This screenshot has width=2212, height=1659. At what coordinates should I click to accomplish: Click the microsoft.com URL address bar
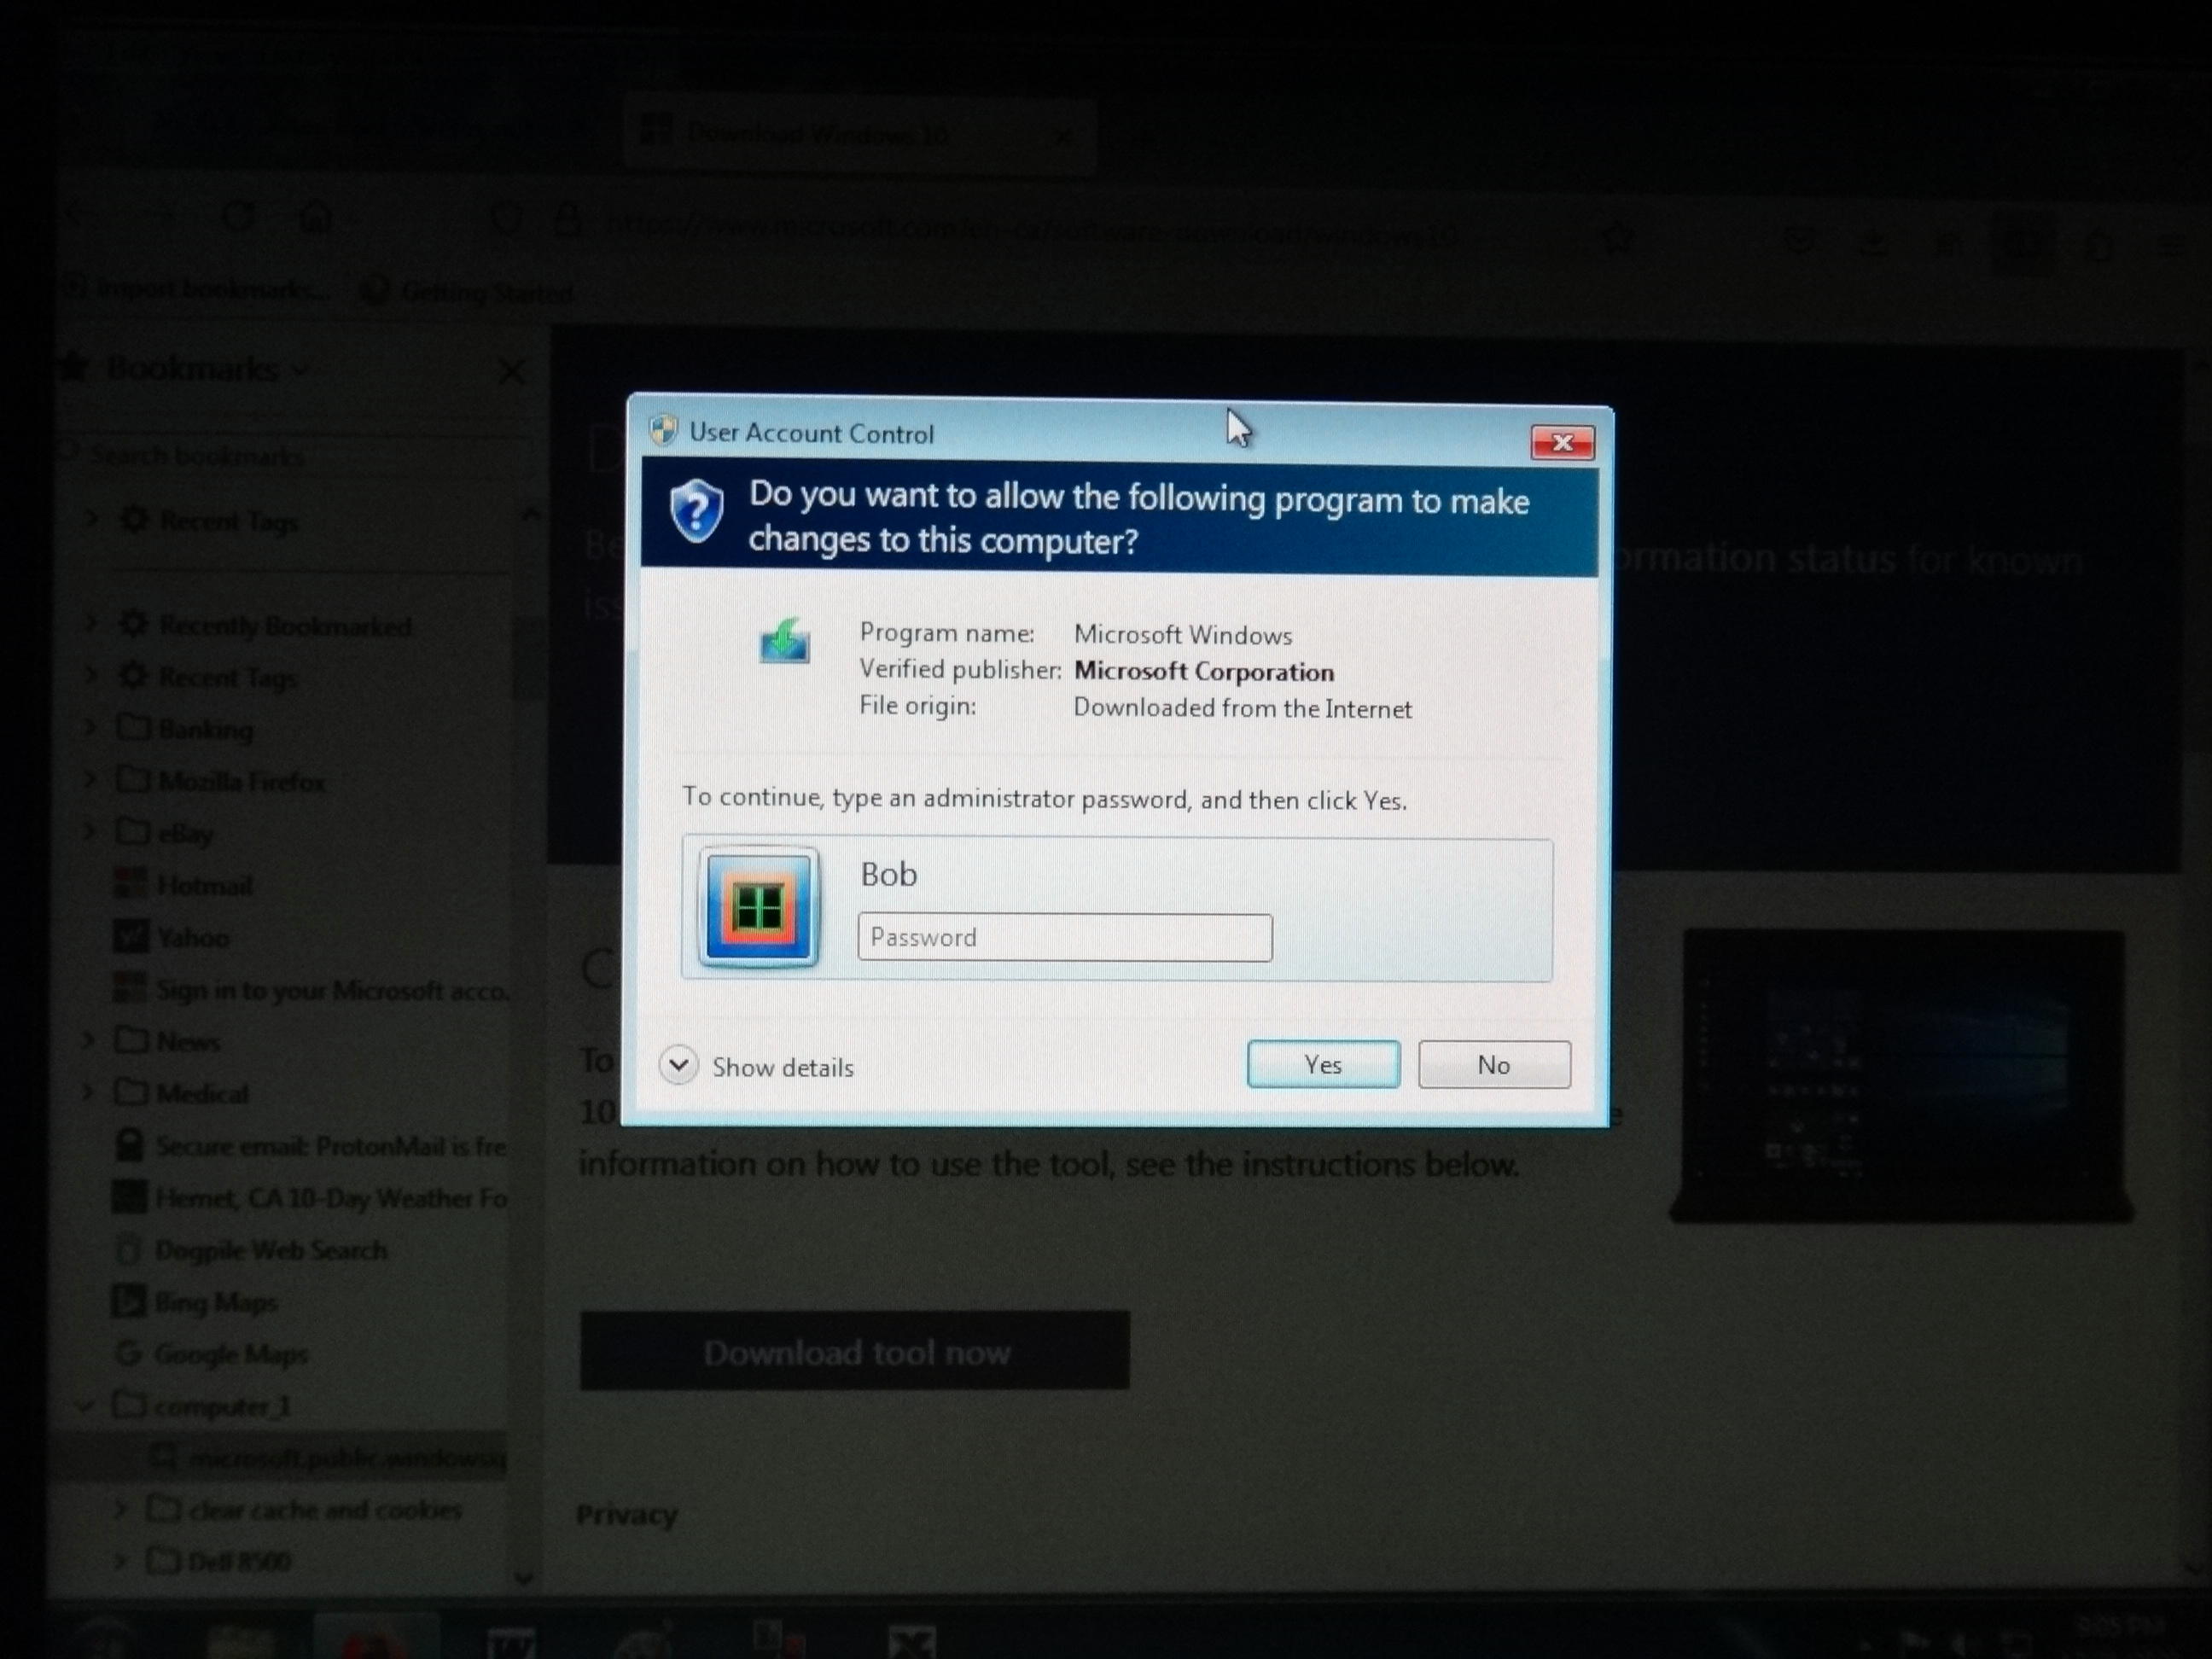click(1030, 230)
